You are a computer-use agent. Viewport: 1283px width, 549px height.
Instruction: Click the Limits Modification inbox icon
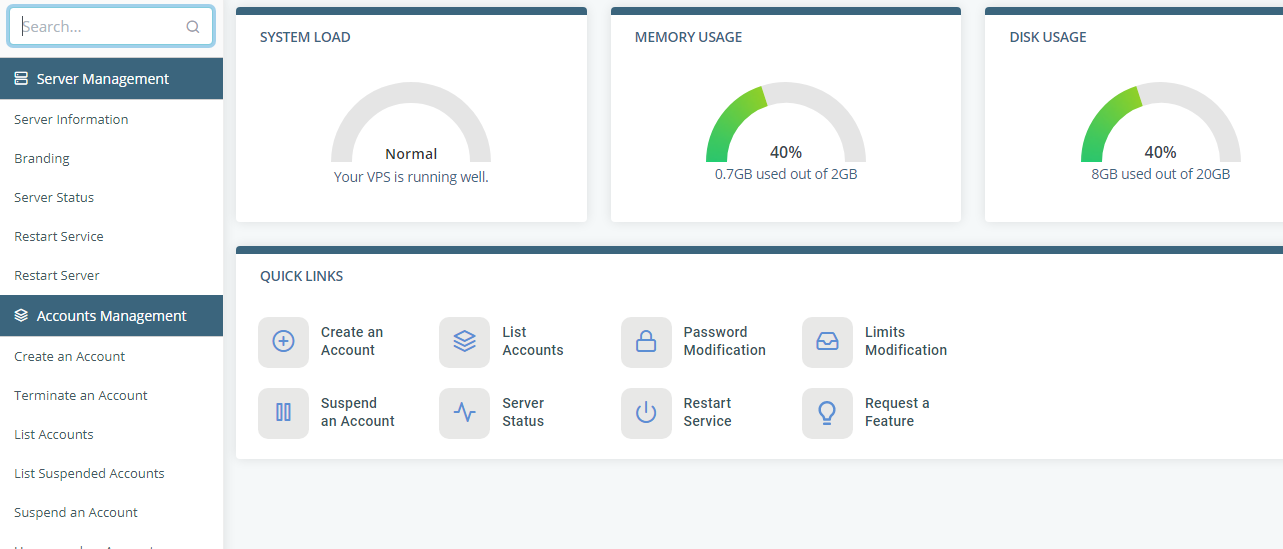point(827,342)
